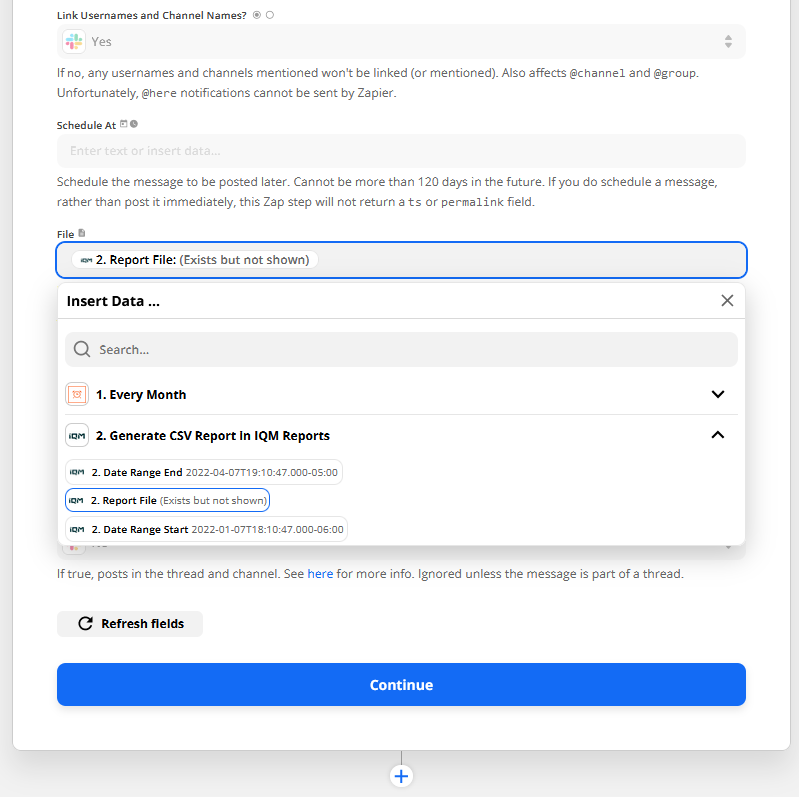Image resolution: width=799 pixels, height=797 pixels.
Task: Click the calendar icon beside Schedule At
Action: tap(124, 124)
